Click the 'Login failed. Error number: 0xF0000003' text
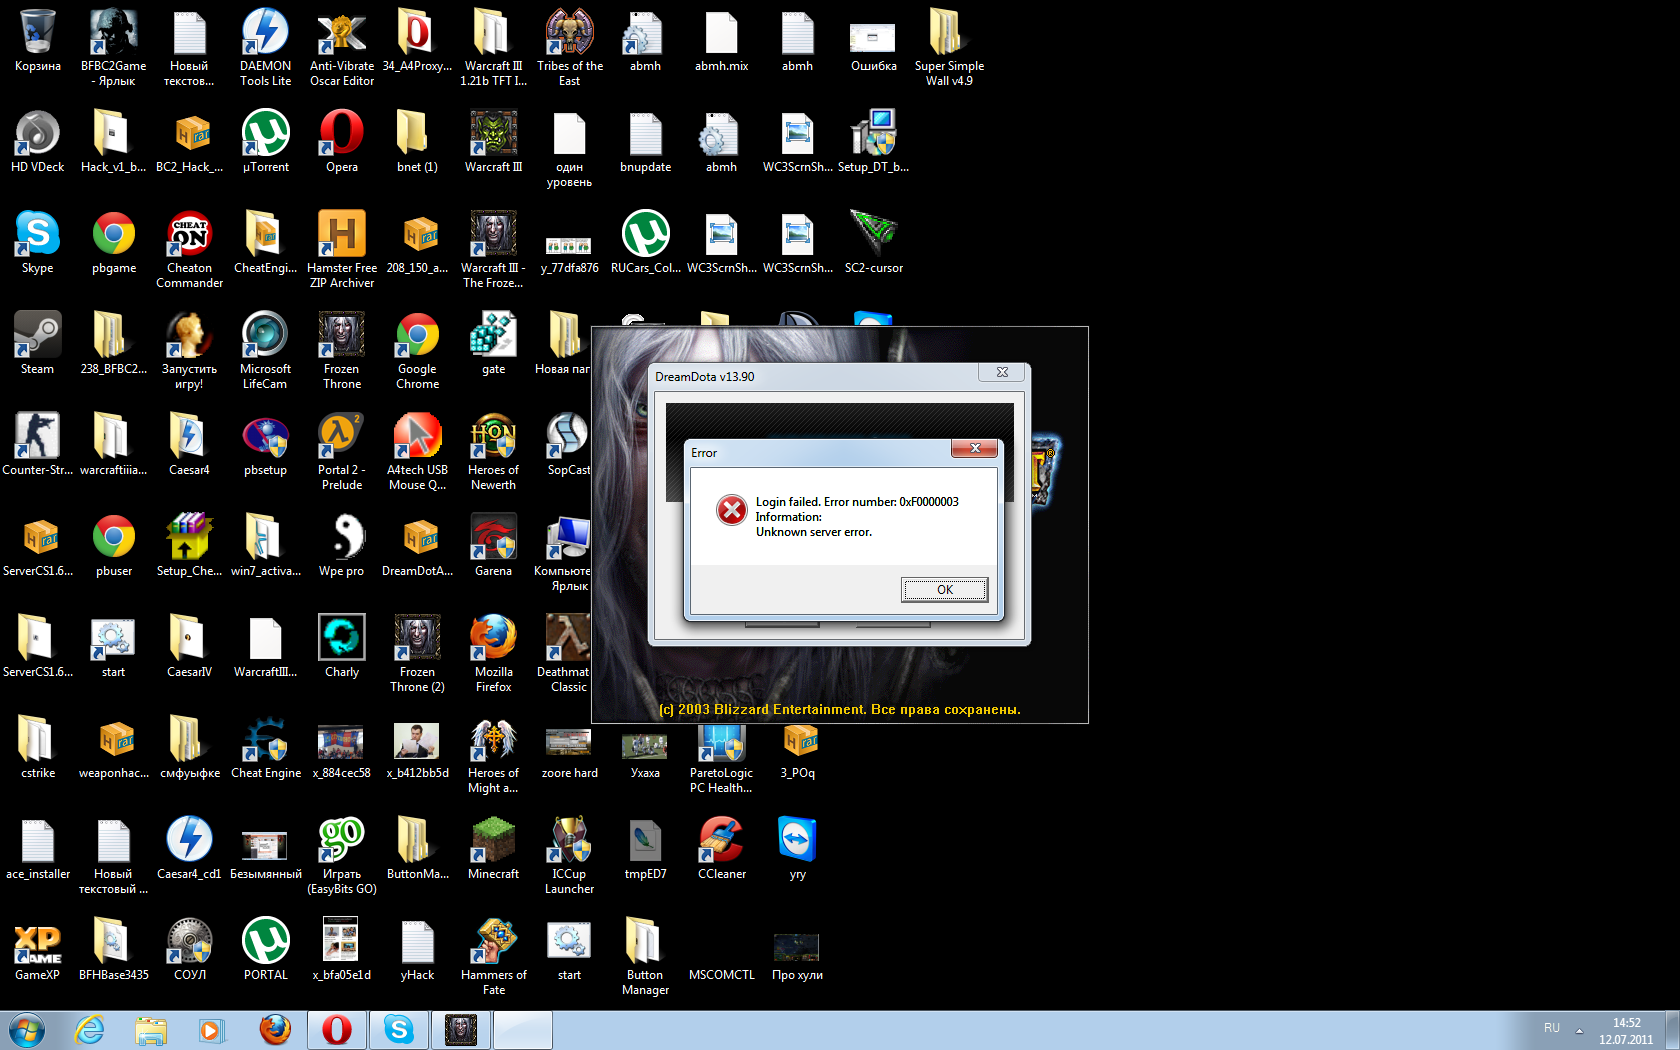The height and width of the screenshot is (1050, 1680). [857, 502]
